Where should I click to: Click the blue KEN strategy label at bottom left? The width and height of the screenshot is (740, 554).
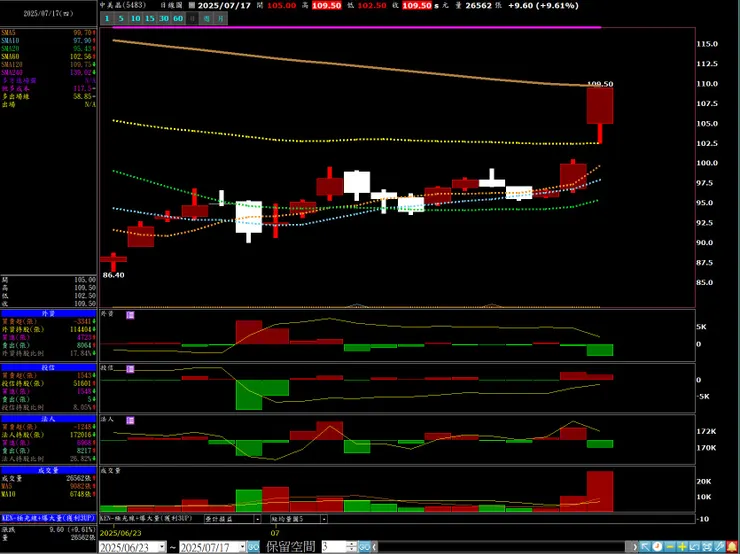coord(48,518)
